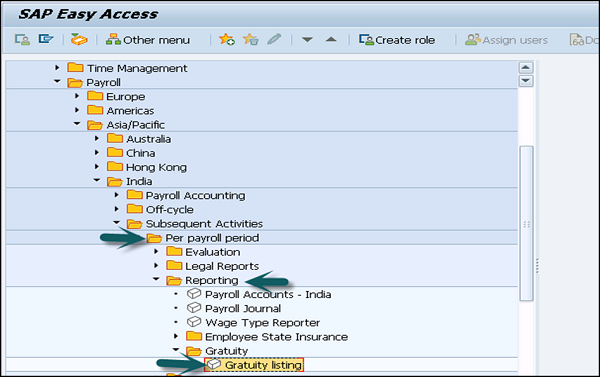Screen dimensions: 600x377
Task: Click the SAP menu toolbar icon
Action: pyautogui.click(x=46, y=39)
